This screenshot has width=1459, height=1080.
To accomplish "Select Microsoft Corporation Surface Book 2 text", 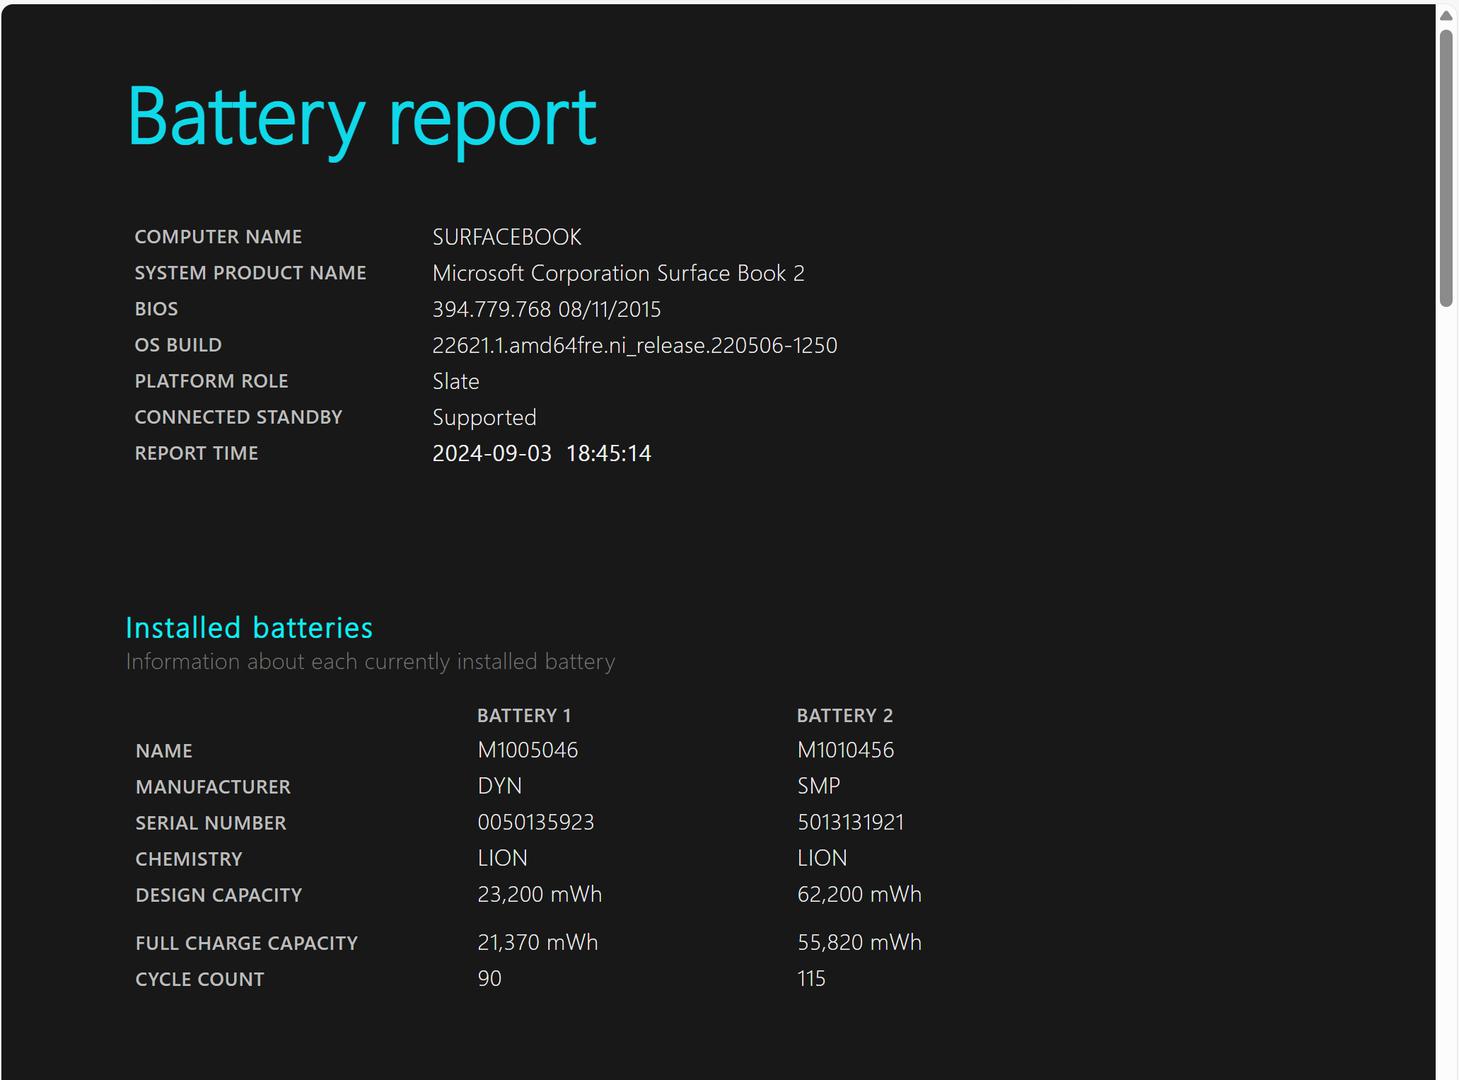I will pyautogui.click(x=618, y=273).
